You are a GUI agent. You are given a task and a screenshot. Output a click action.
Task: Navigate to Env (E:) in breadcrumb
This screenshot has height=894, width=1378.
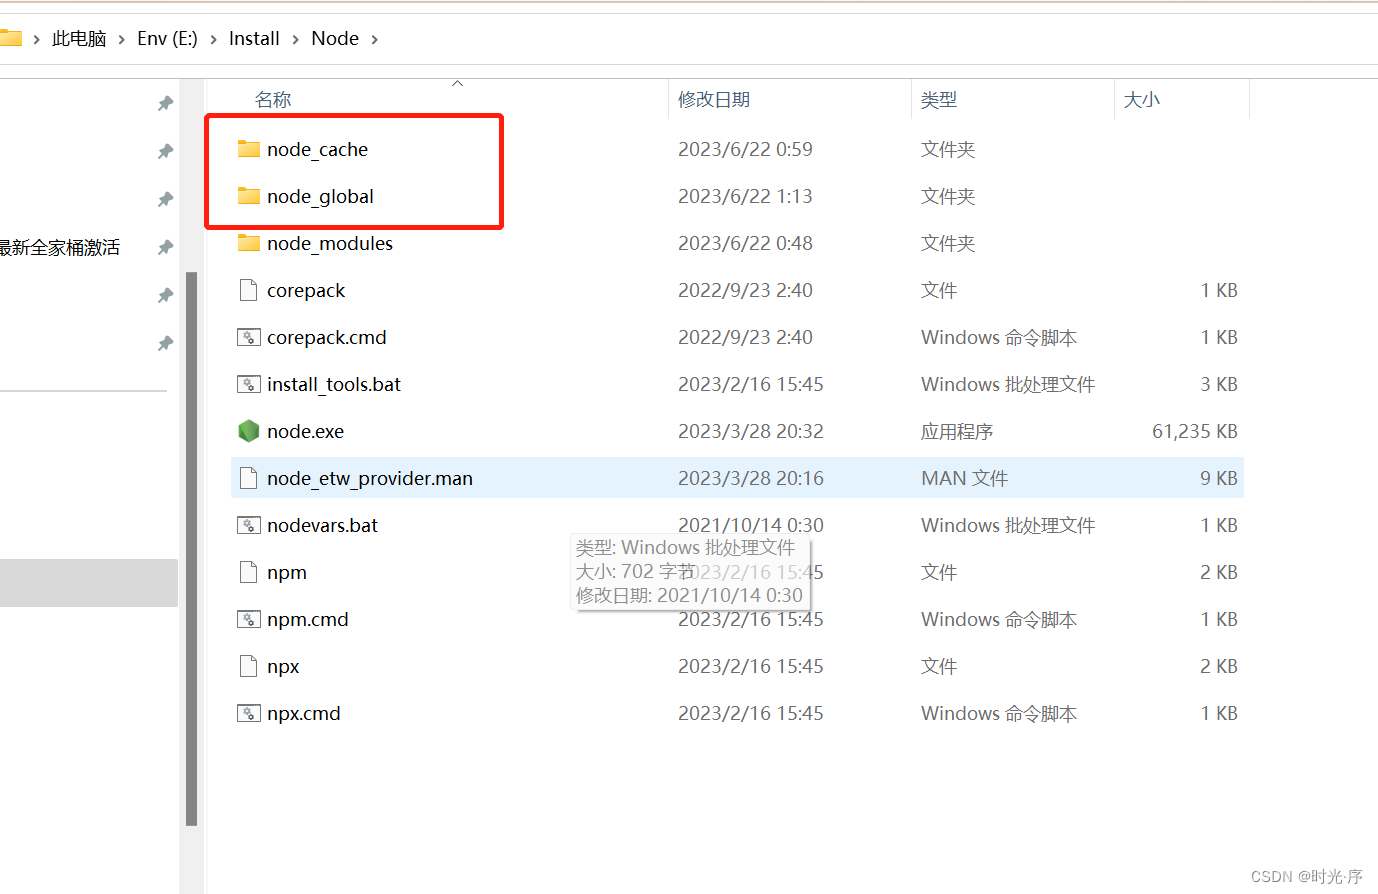tap(167, 38)
